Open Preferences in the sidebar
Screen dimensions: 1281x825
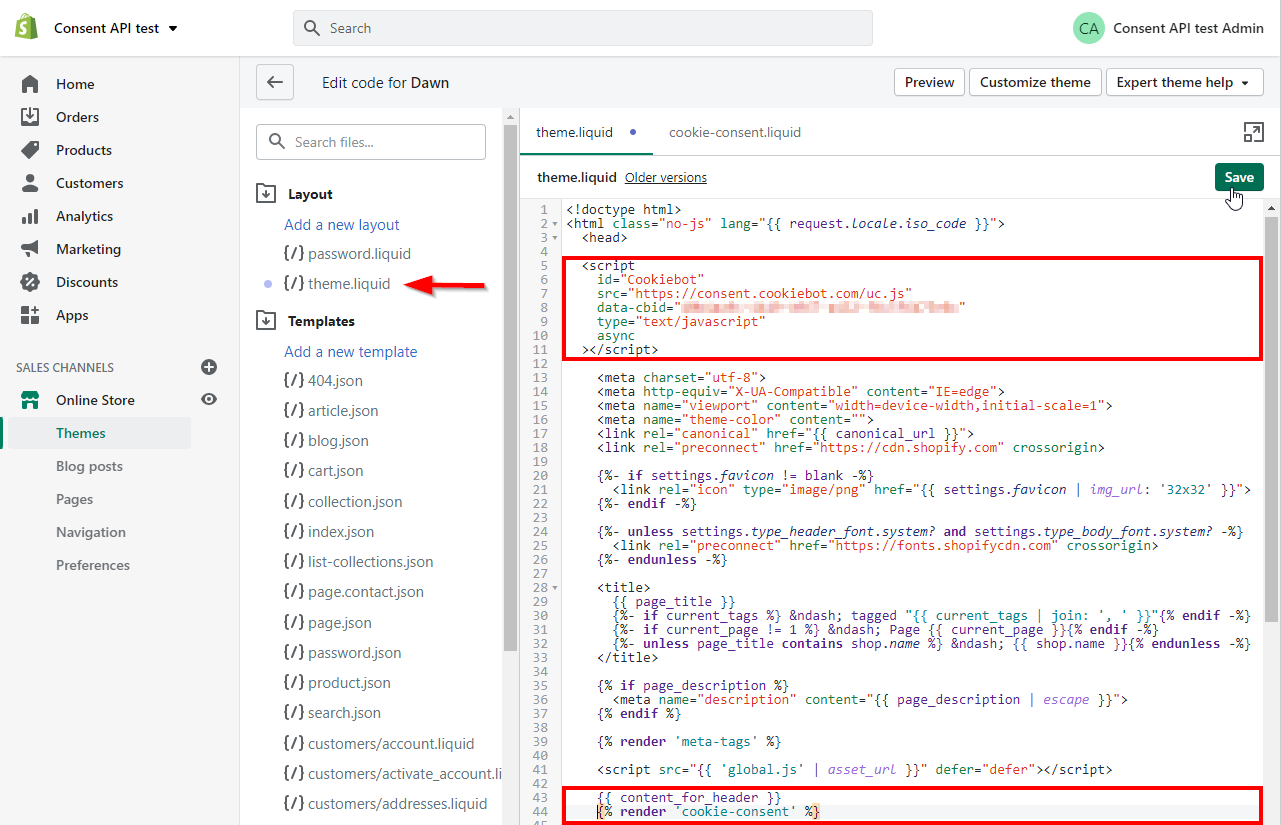click(x=93, y=565)
